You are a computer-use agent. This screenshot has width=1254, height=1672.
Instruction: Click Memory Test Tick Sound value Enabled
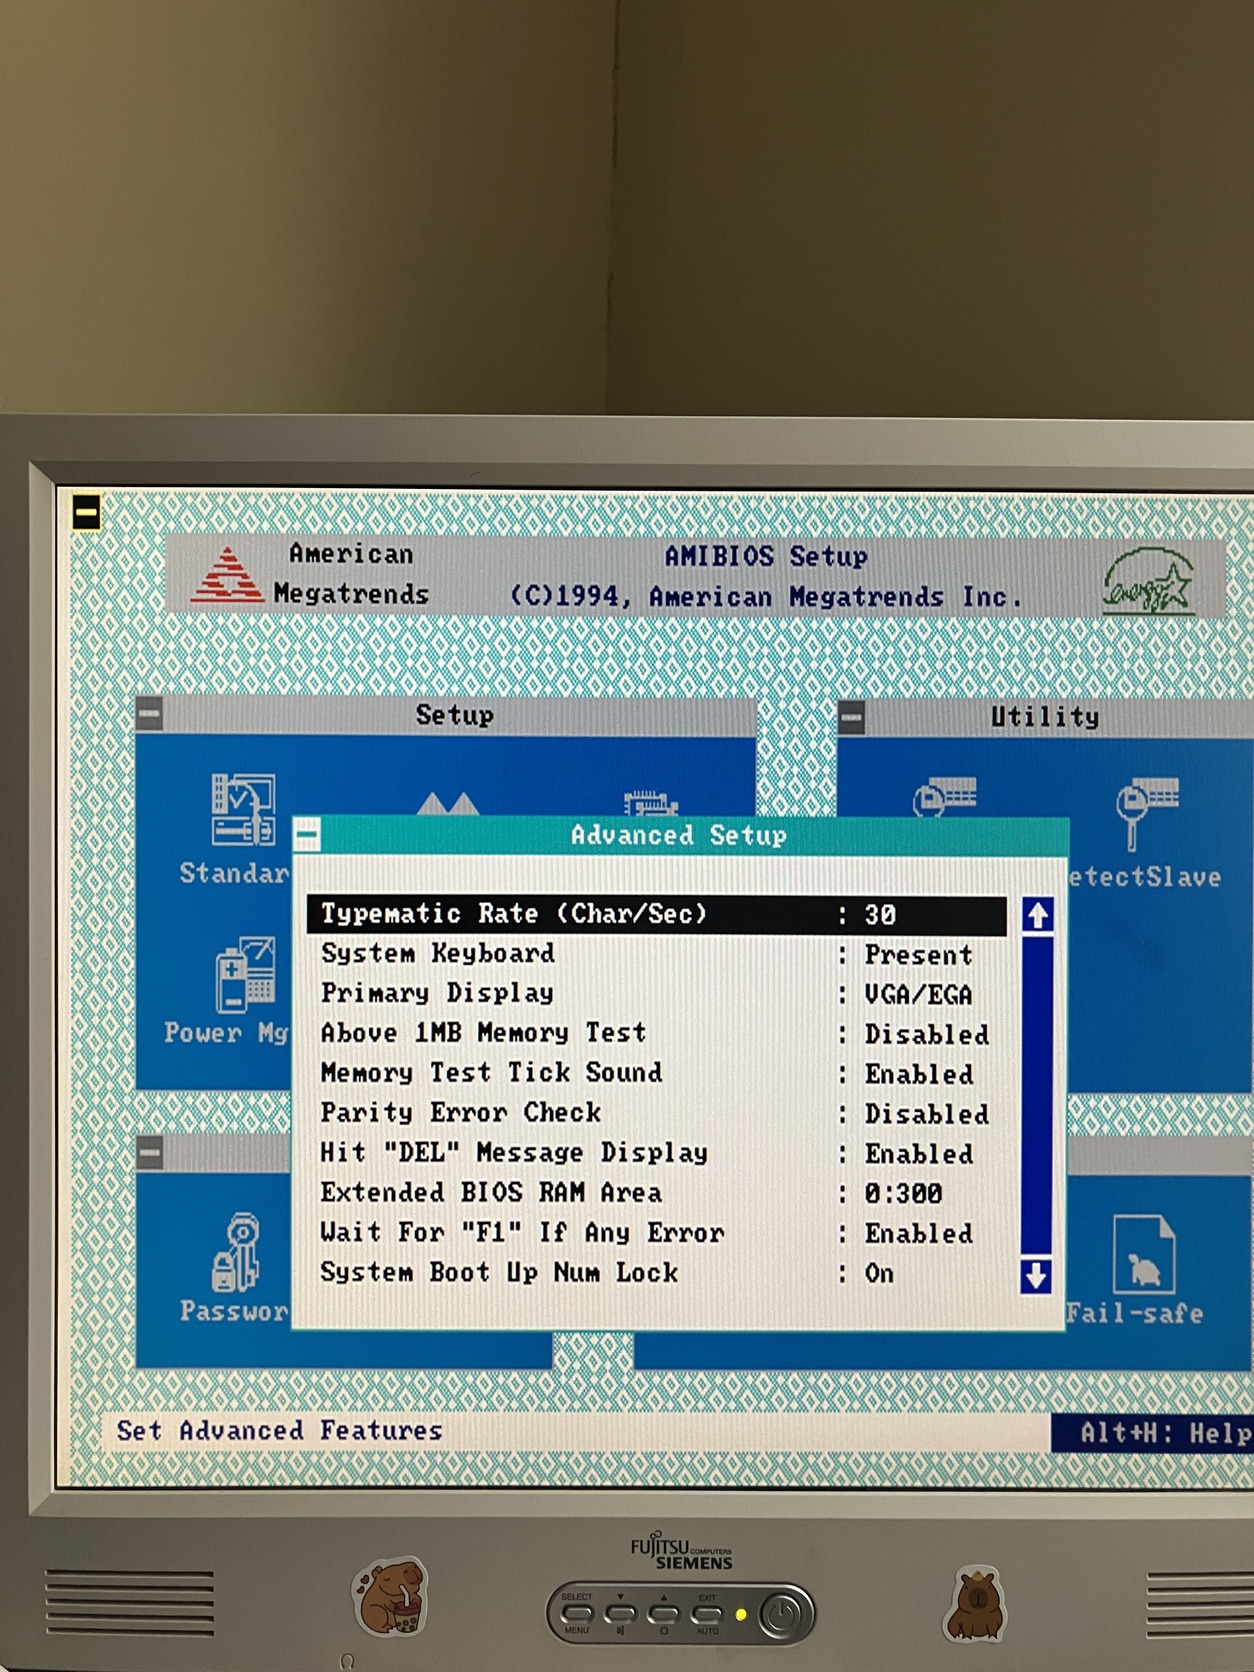918,1074
